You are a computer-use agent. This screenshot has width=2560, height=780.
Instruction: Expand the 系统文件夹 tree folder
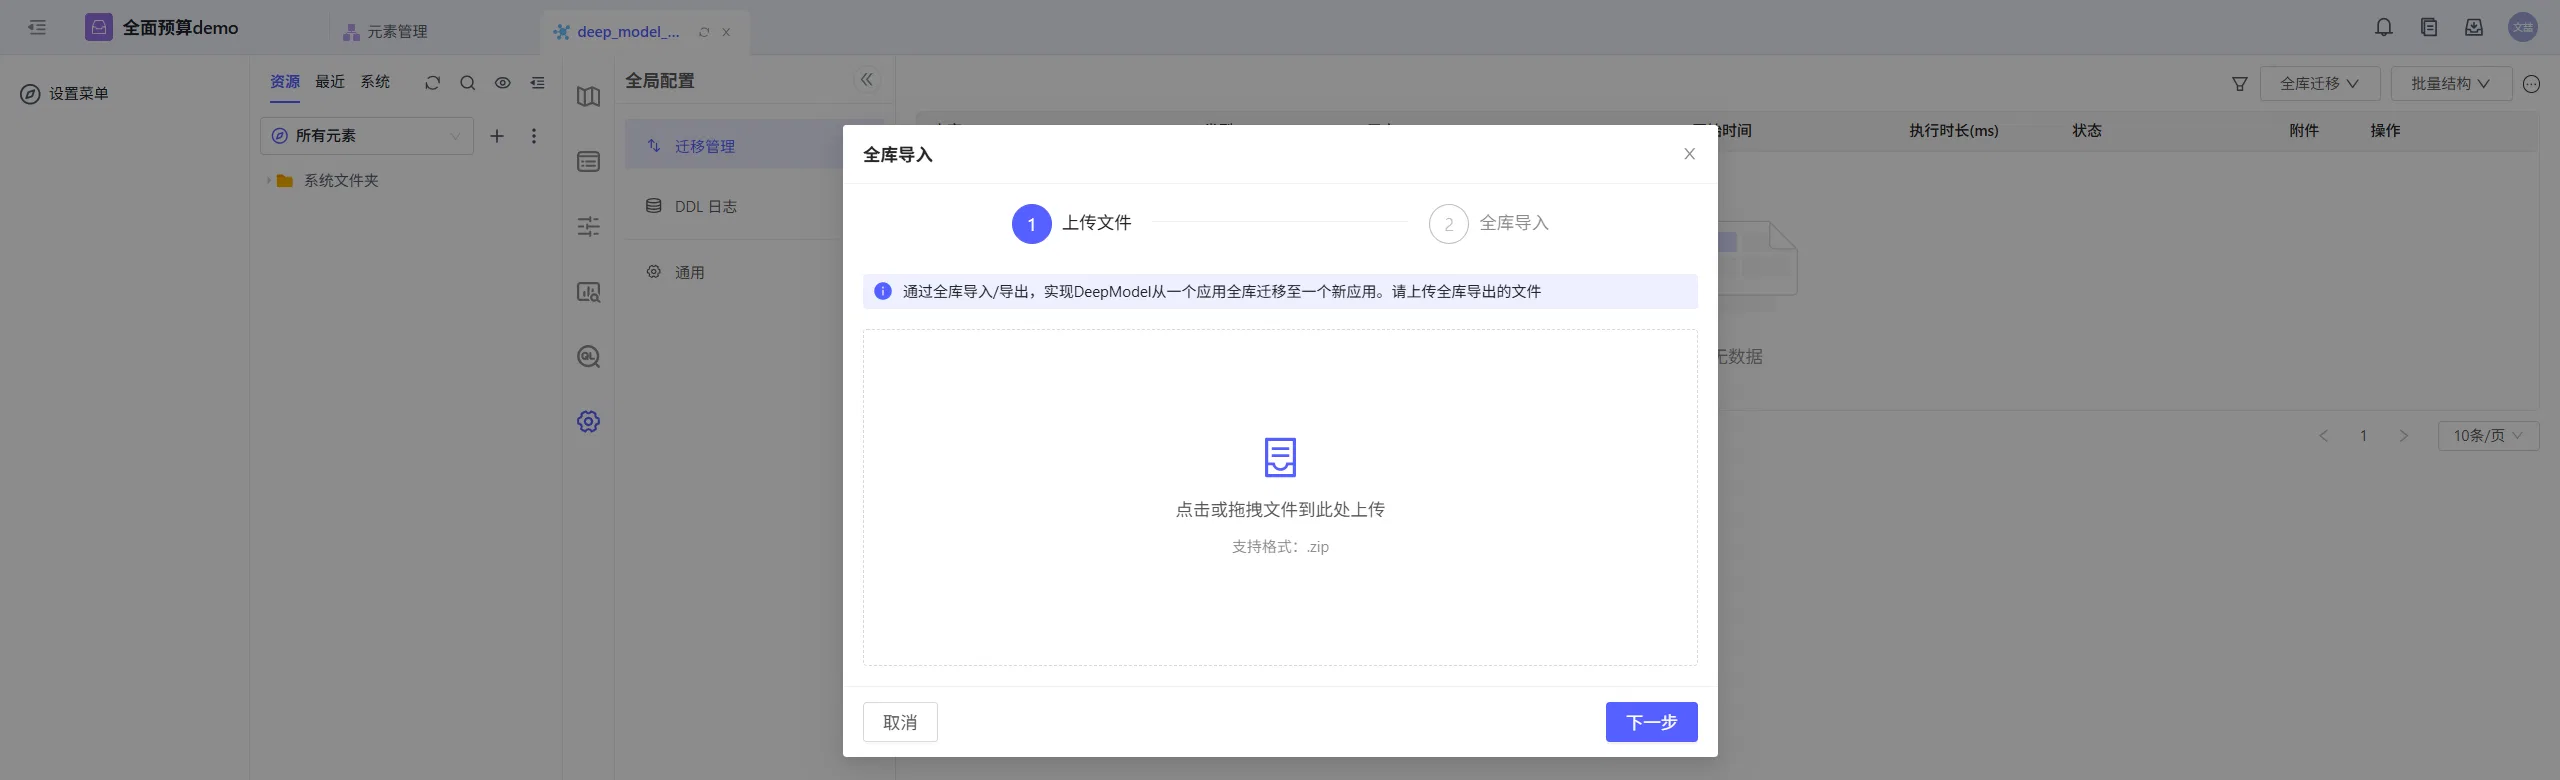pyautogui.click(x=268, y=181)
